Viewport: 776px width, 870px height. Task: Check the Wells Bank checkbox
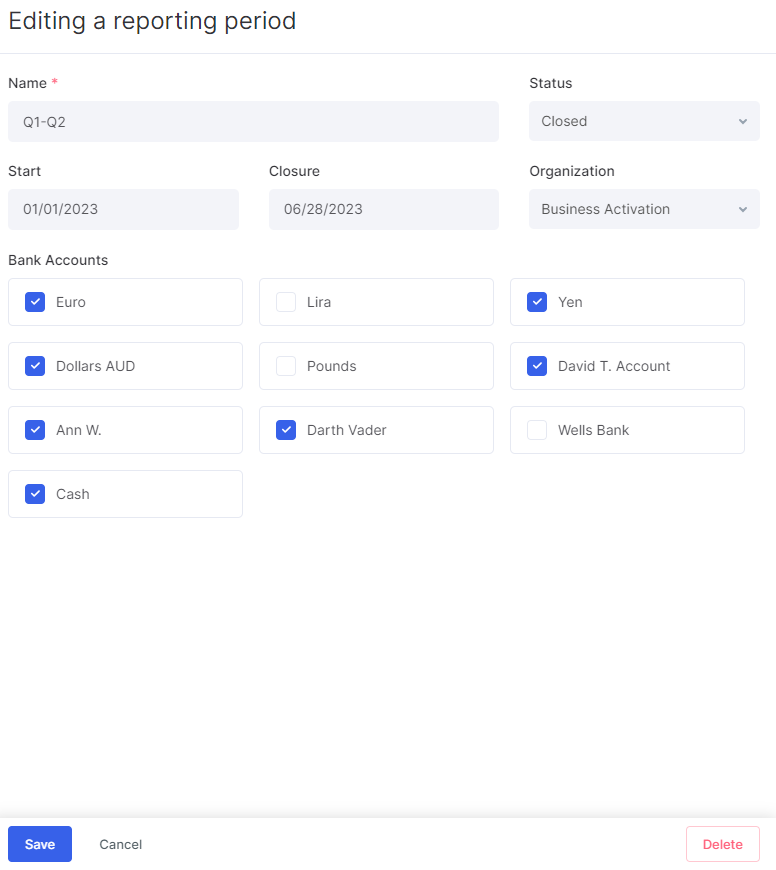point(537,430)
